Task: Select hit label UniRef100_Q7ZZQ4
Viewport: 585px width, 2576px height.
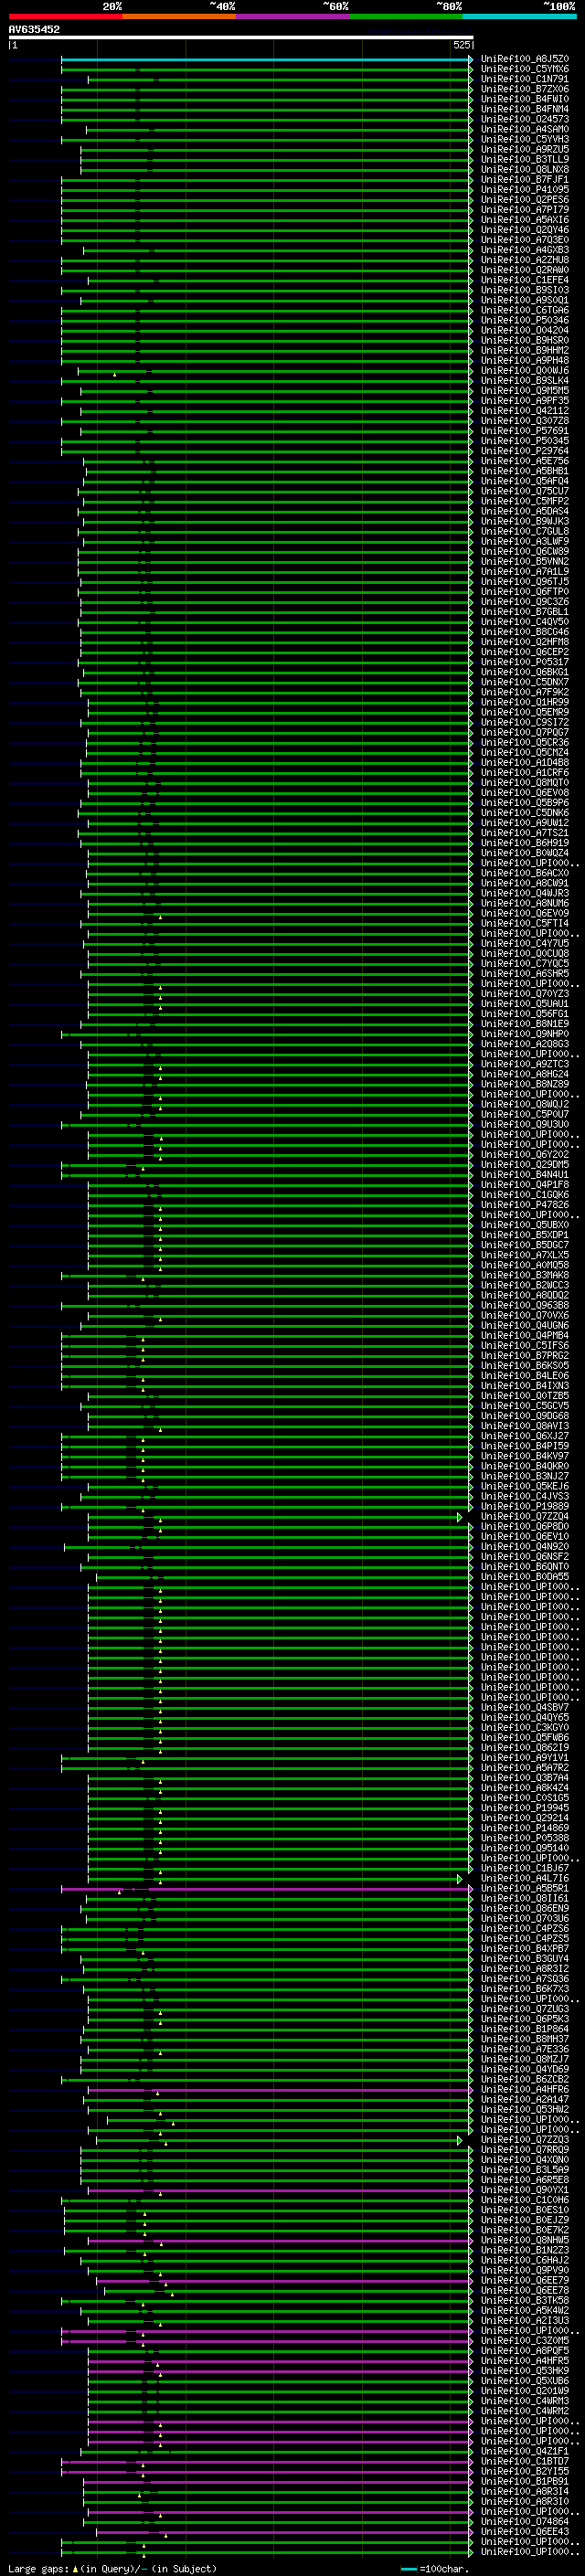Action: (525, 1517)
